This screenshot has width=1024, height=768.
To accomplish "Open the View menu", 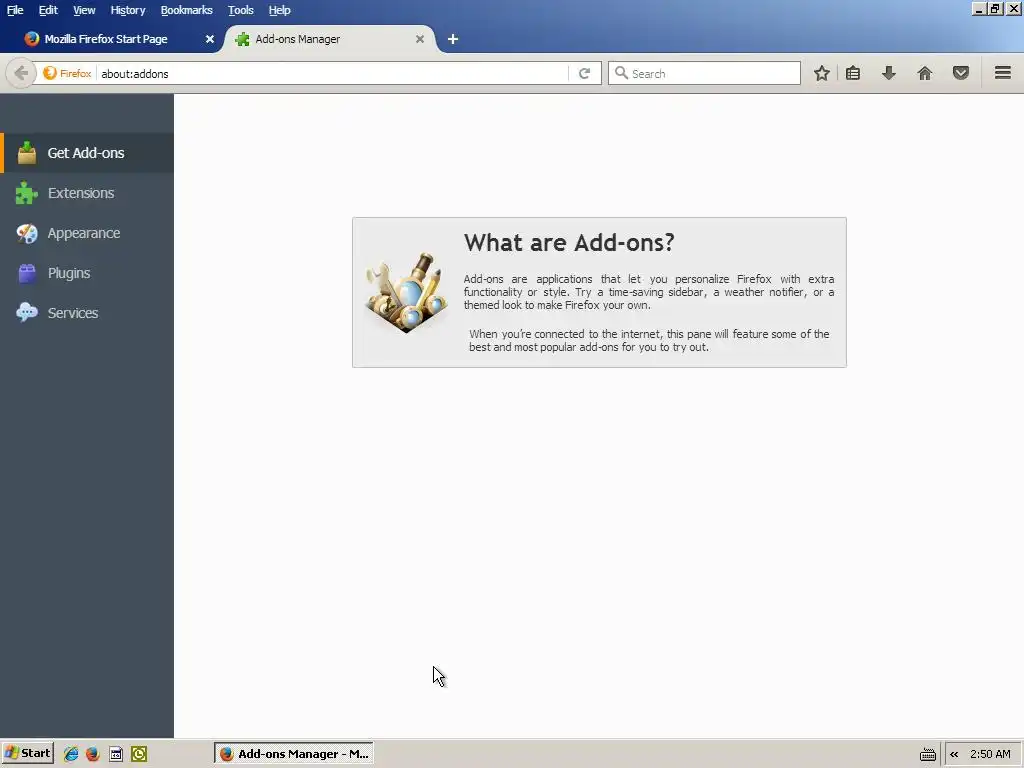I will tap(84, 10).
